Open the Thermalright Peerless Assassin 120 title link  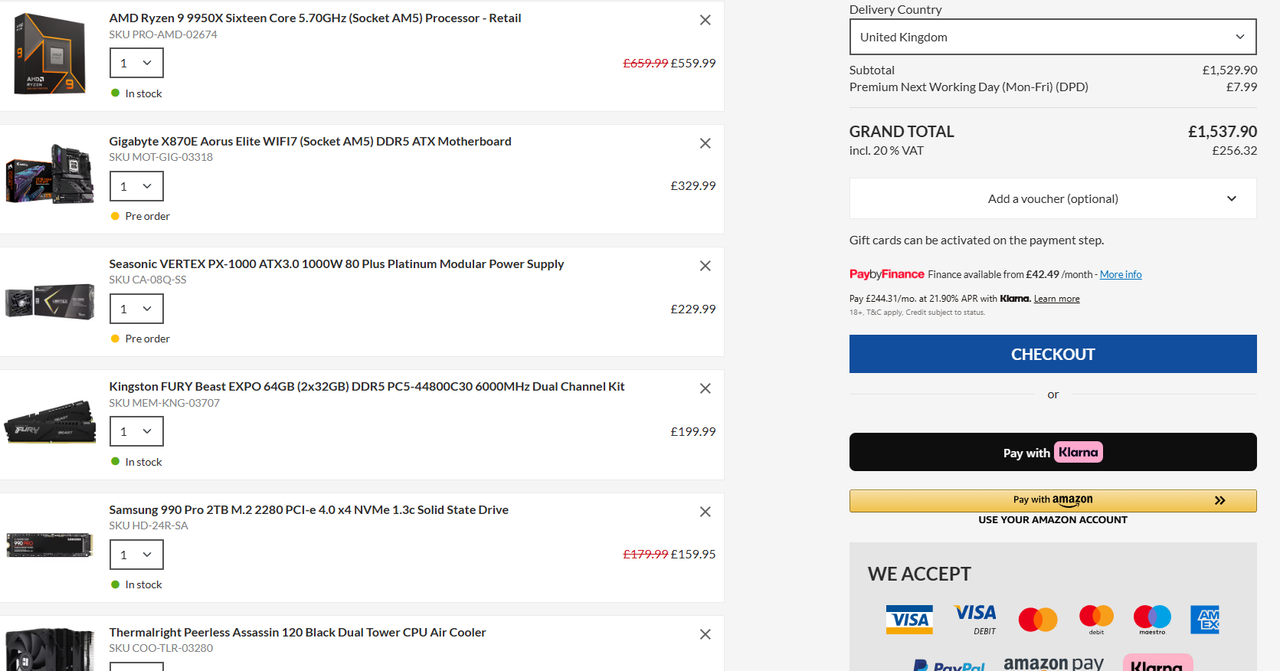coord(297,632)
